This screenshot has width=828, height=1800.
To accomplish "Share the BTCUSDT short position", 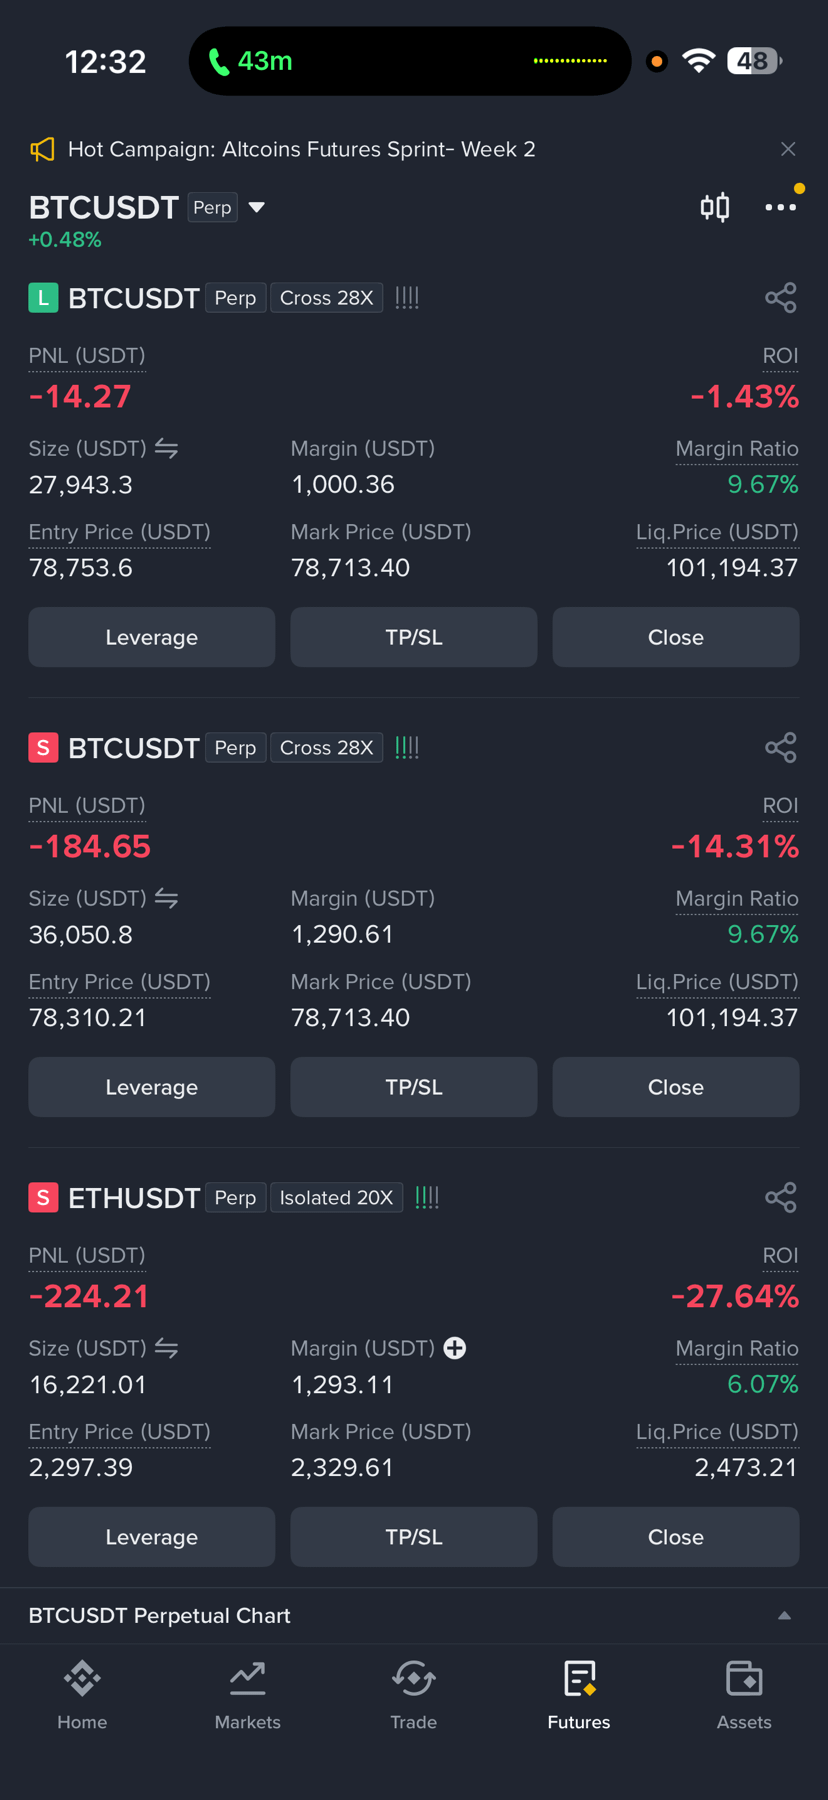I will [x=781, y=748].
